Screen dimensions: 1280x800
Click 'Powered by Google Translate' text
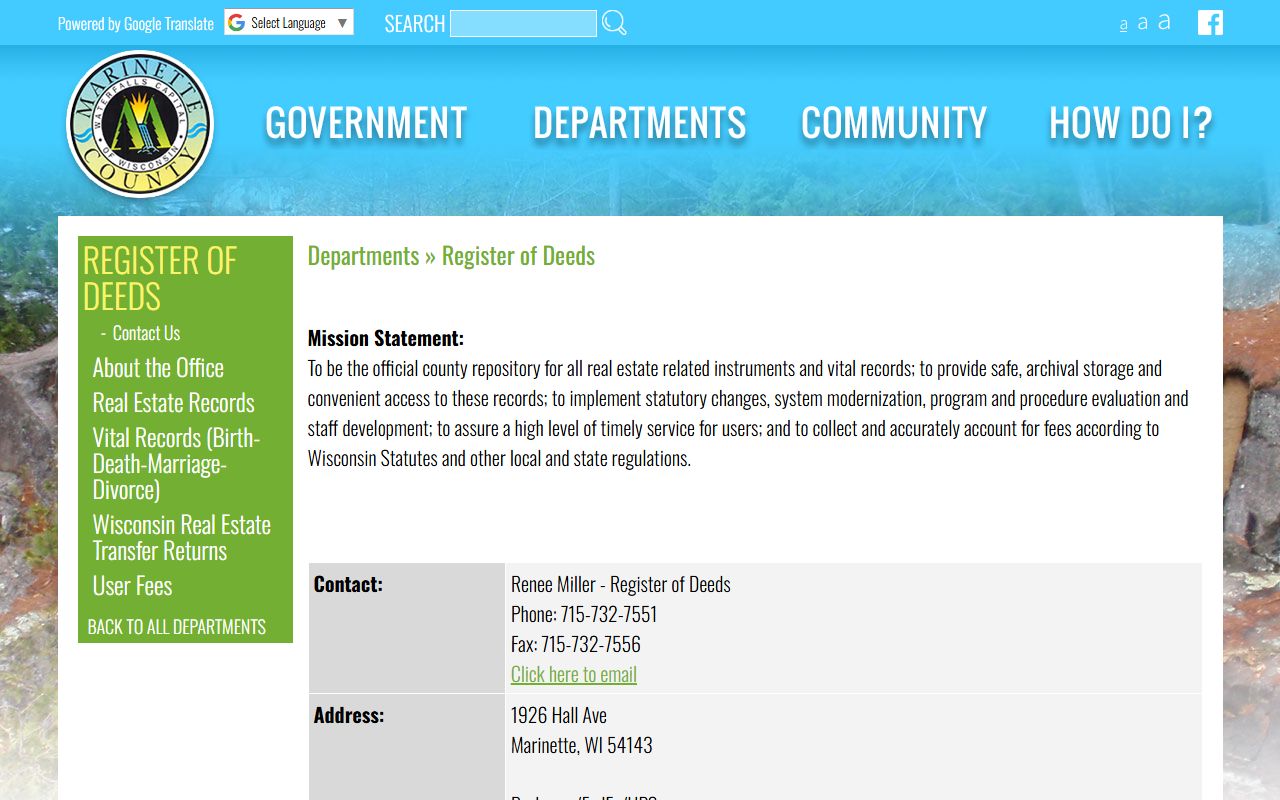[x=136, y=23]
